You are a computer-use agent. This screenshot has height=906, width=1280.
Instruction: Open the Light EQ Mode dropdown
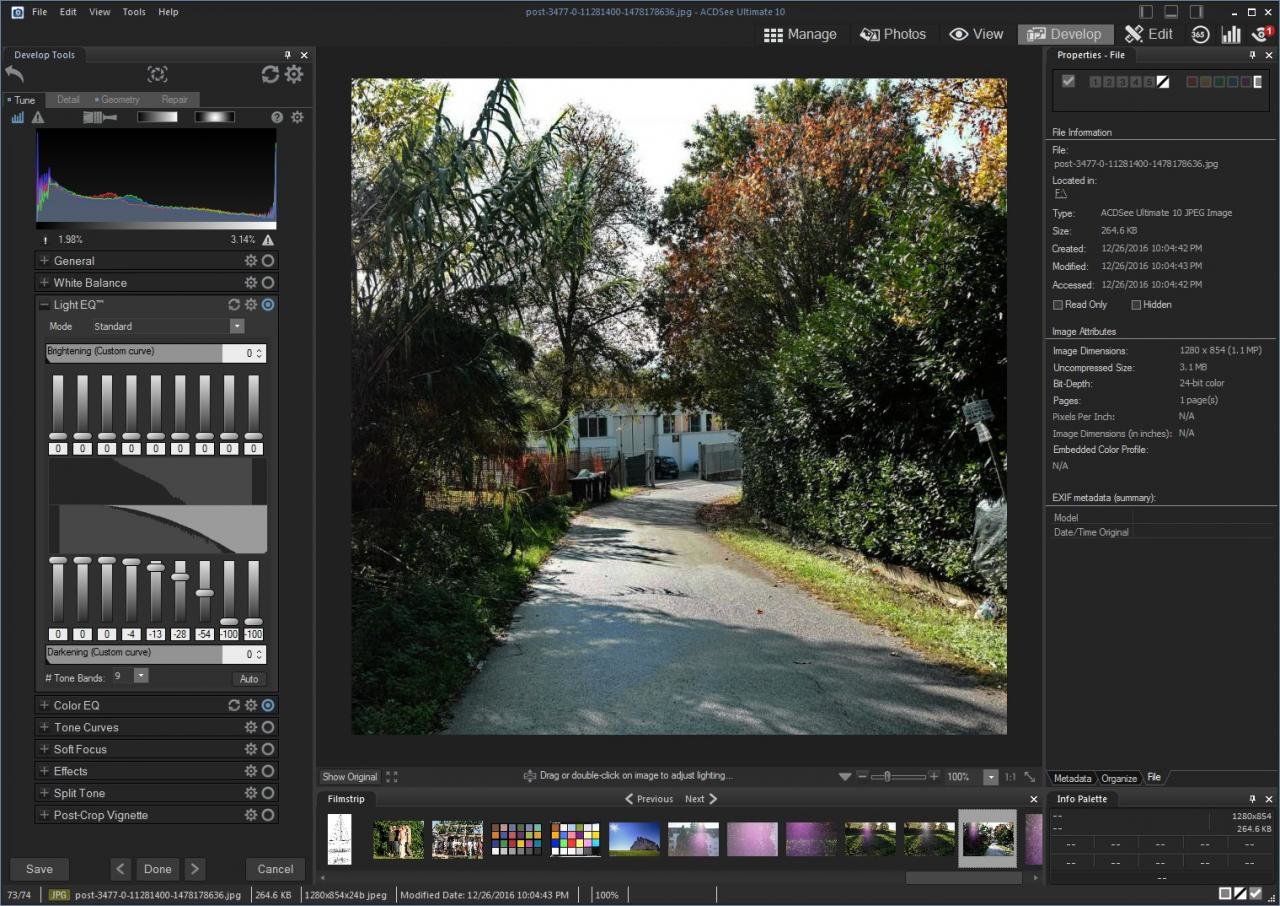pos(237,327)
